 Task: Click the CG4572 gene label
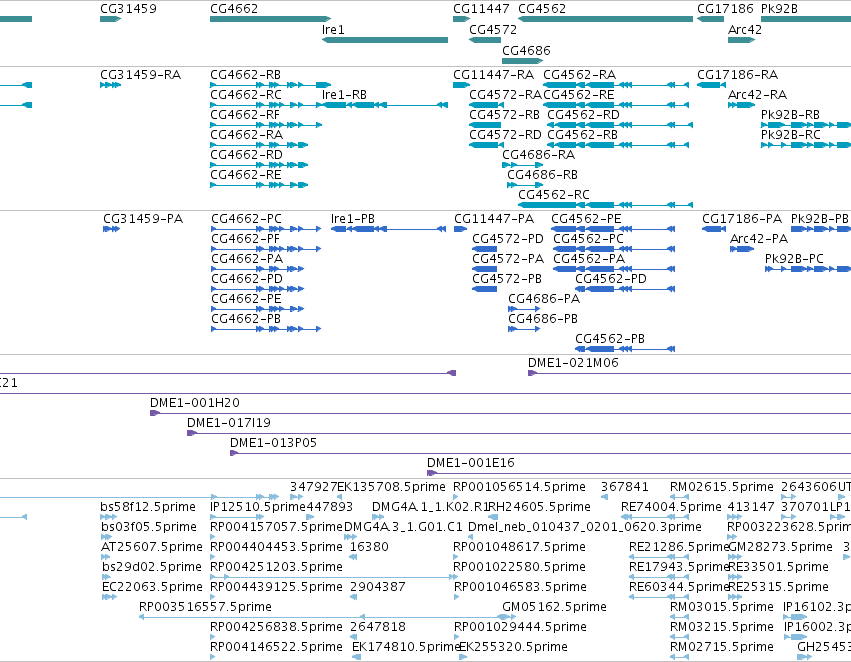click(493, 30)
